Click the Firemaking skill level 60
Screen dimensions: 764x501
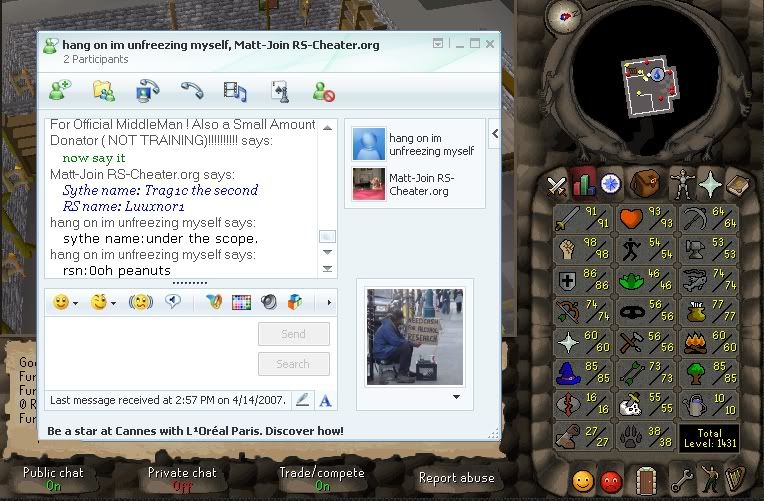click(x=710, y=342)
